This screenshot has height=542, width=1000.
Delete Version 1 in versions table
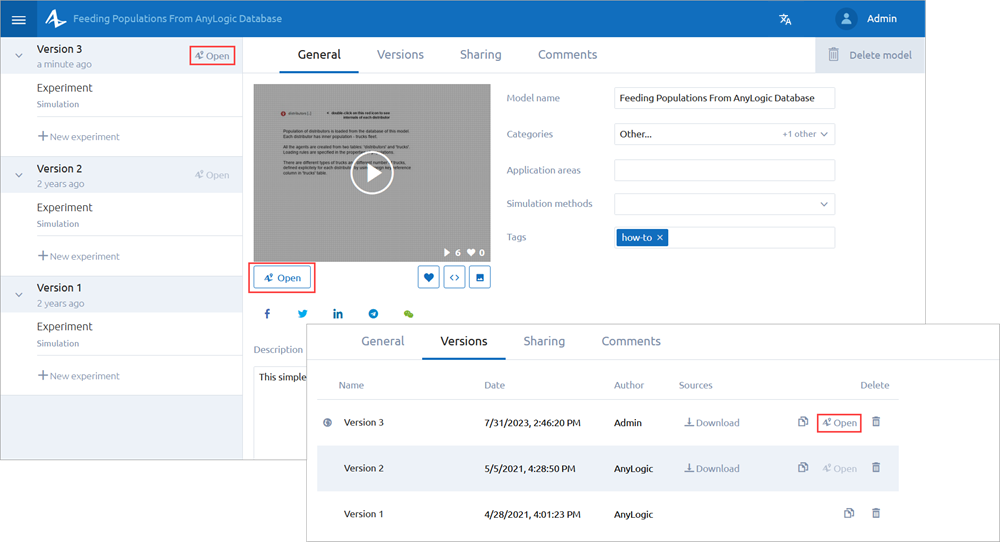[876, 513]
